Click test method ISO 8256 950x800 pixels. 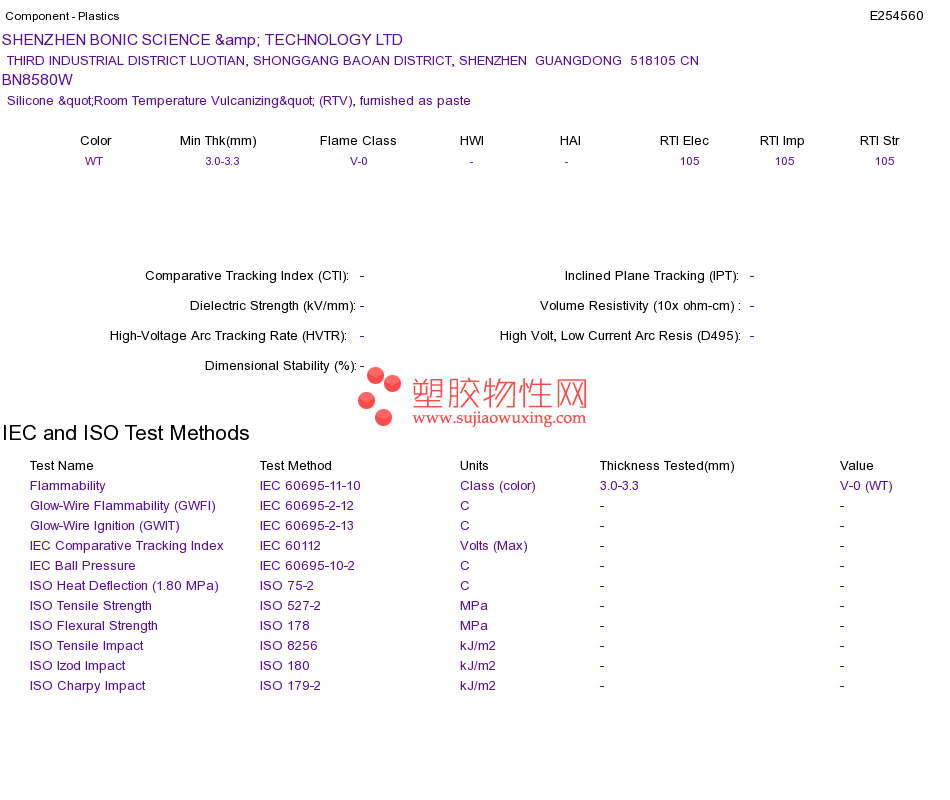point(288,646)
